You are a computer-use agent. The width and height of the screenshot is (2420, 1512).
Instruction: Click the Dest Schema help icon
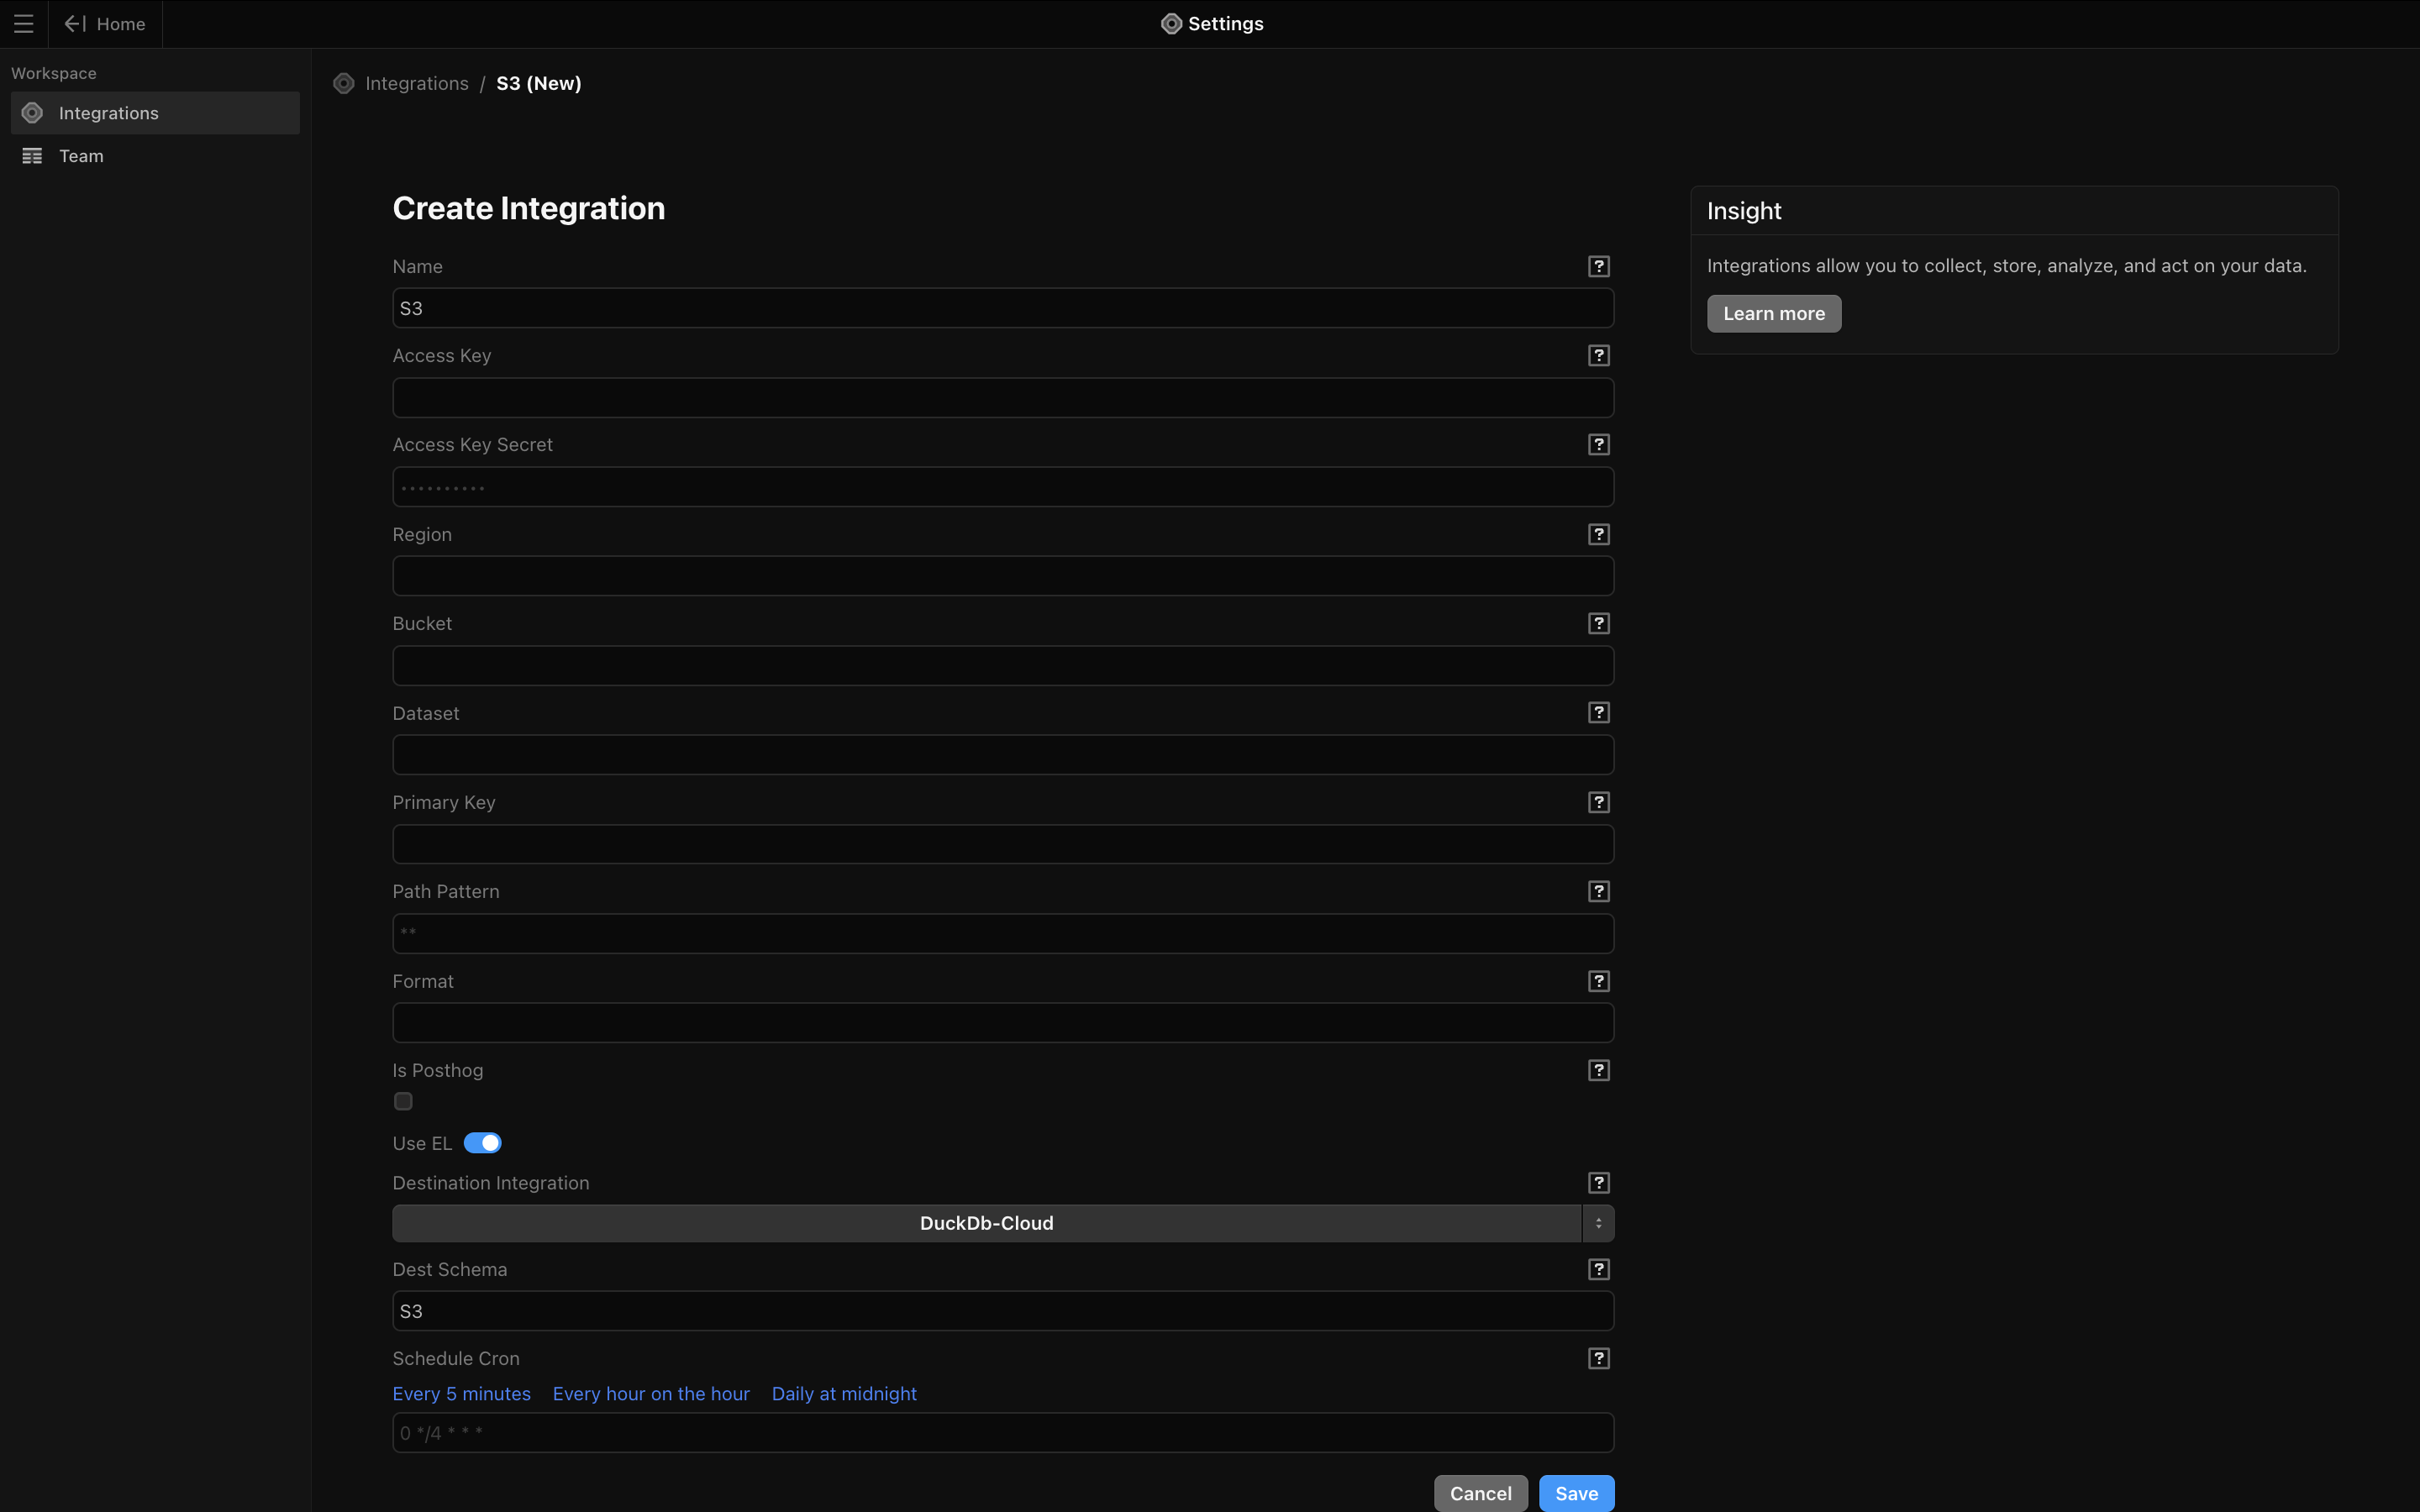click(1598, 1270)
